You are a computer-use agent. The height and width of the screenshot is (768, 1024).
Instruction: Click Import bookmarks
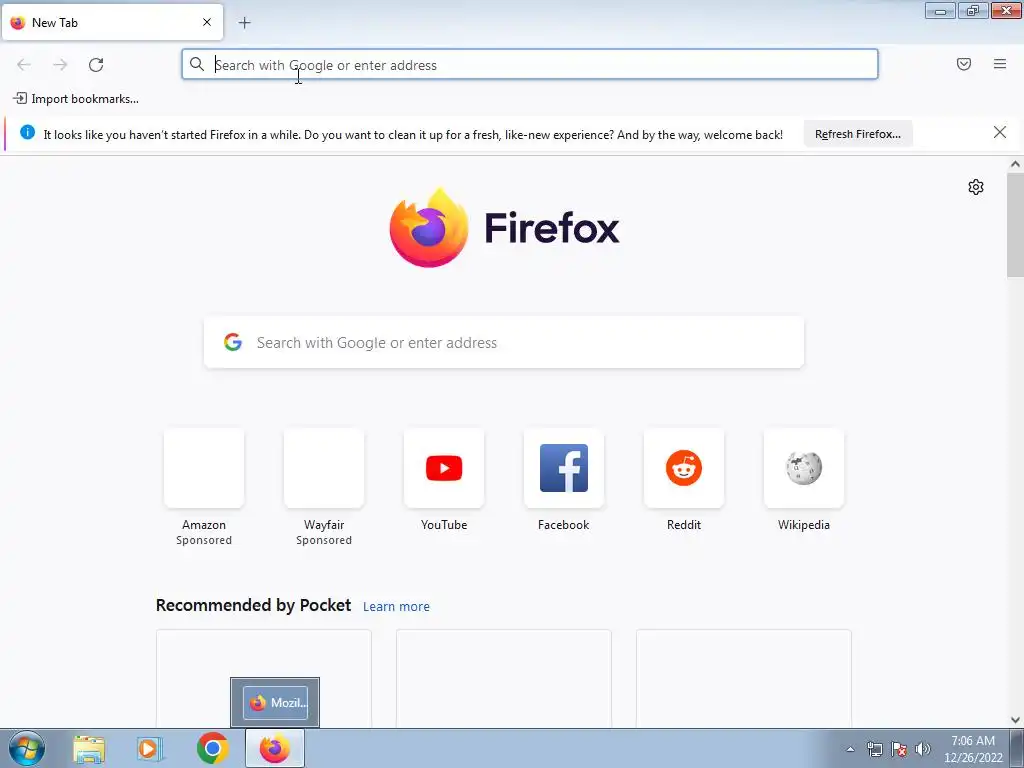[76, 99]
